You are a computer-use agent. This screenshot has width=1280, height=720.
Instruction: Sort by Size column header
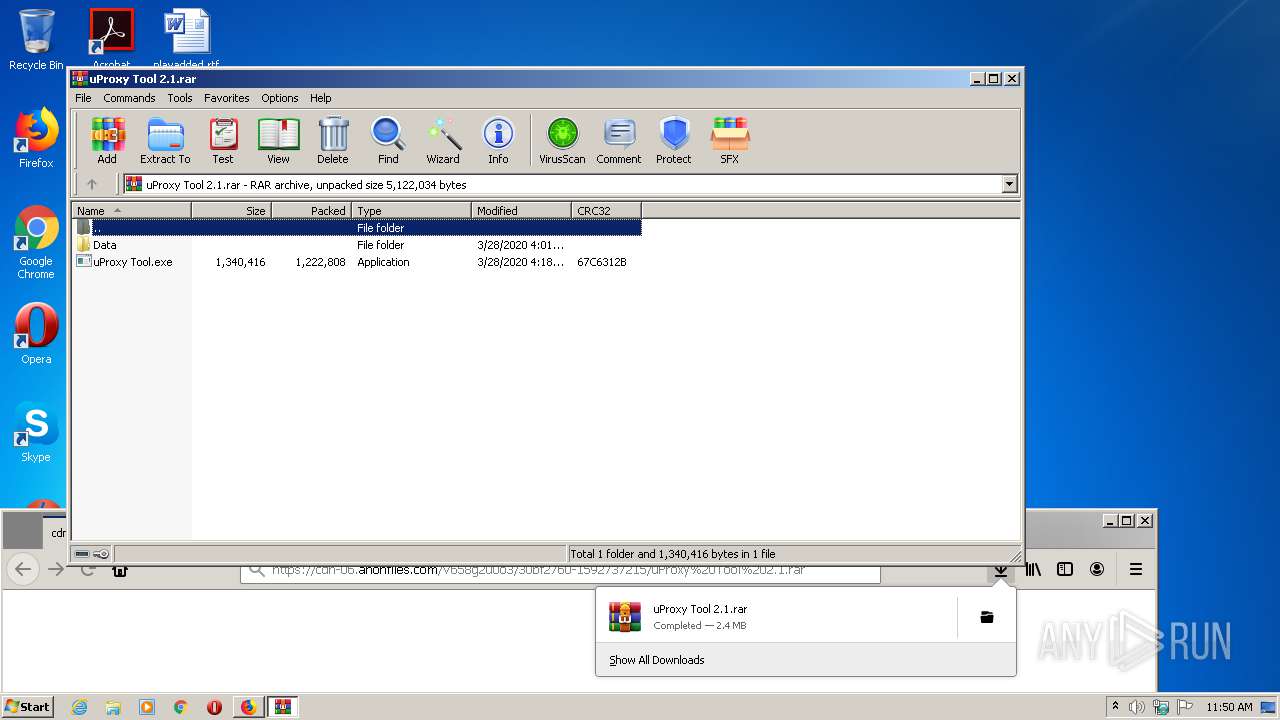click(x=231, y=210)
